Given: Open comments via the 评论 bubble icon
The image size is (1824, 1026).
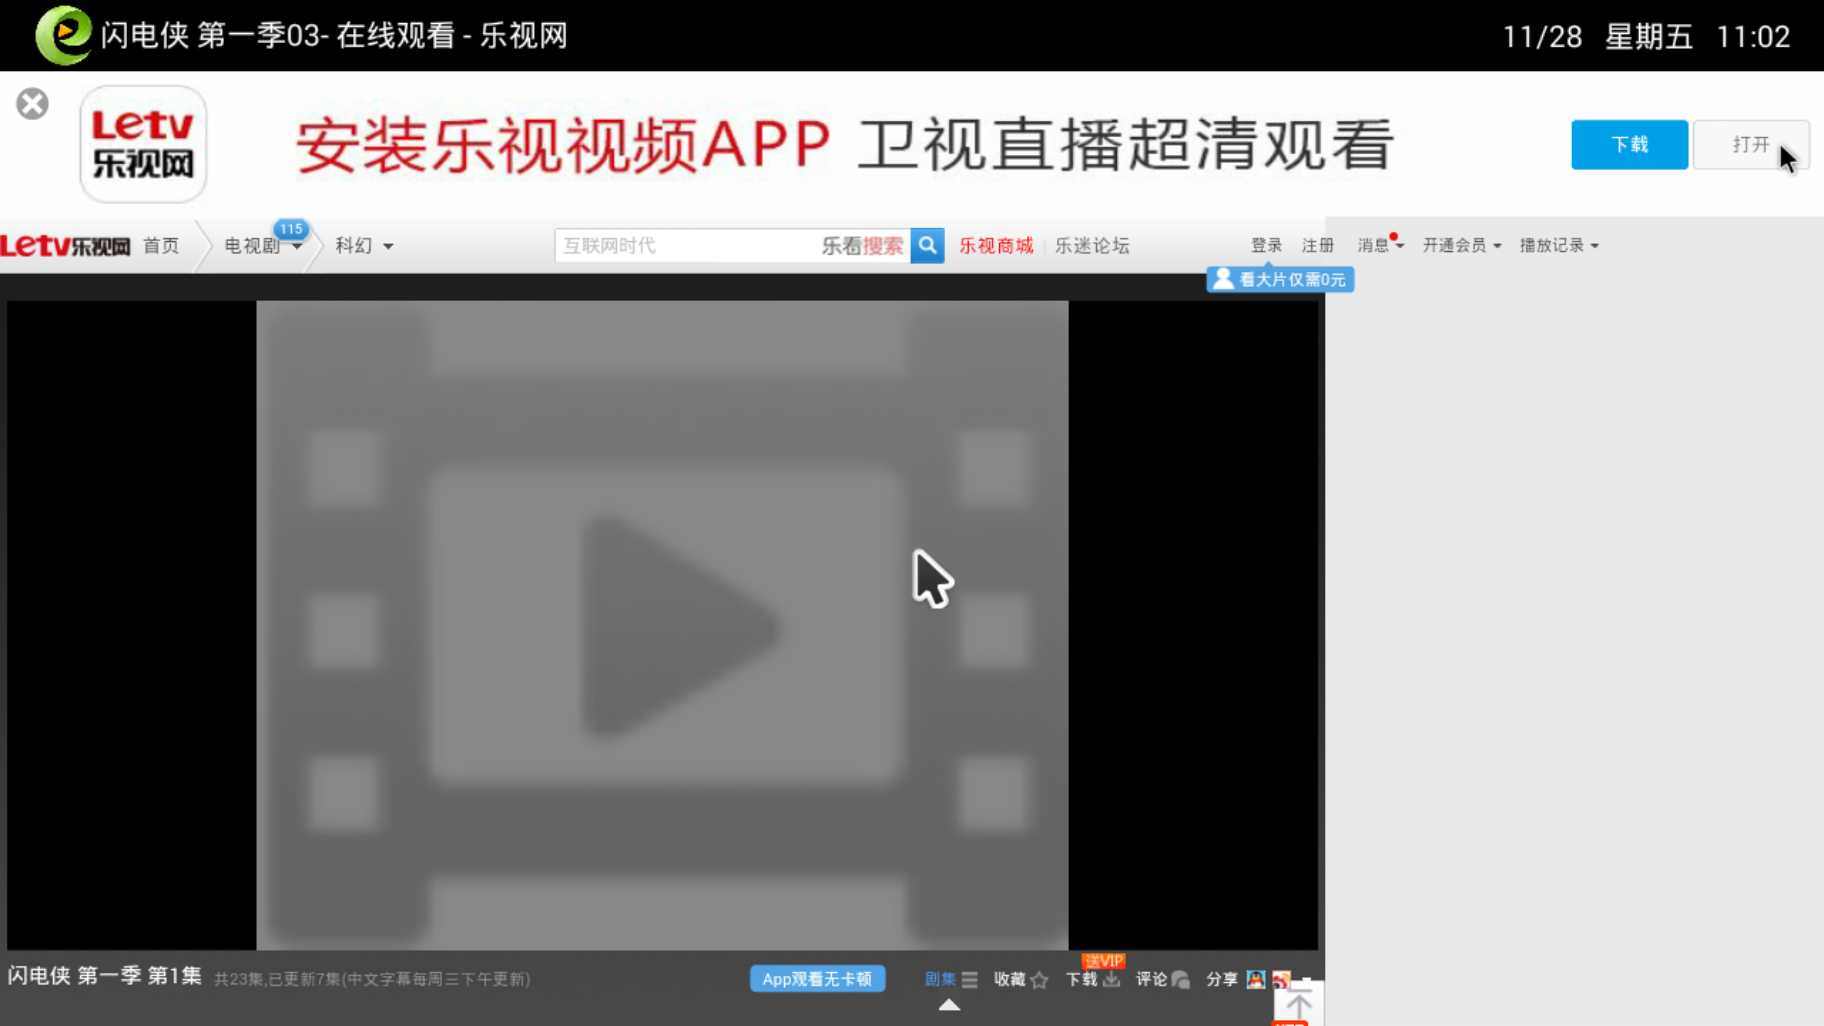Looking at the screenshot, I should [x=1181, y=980].
